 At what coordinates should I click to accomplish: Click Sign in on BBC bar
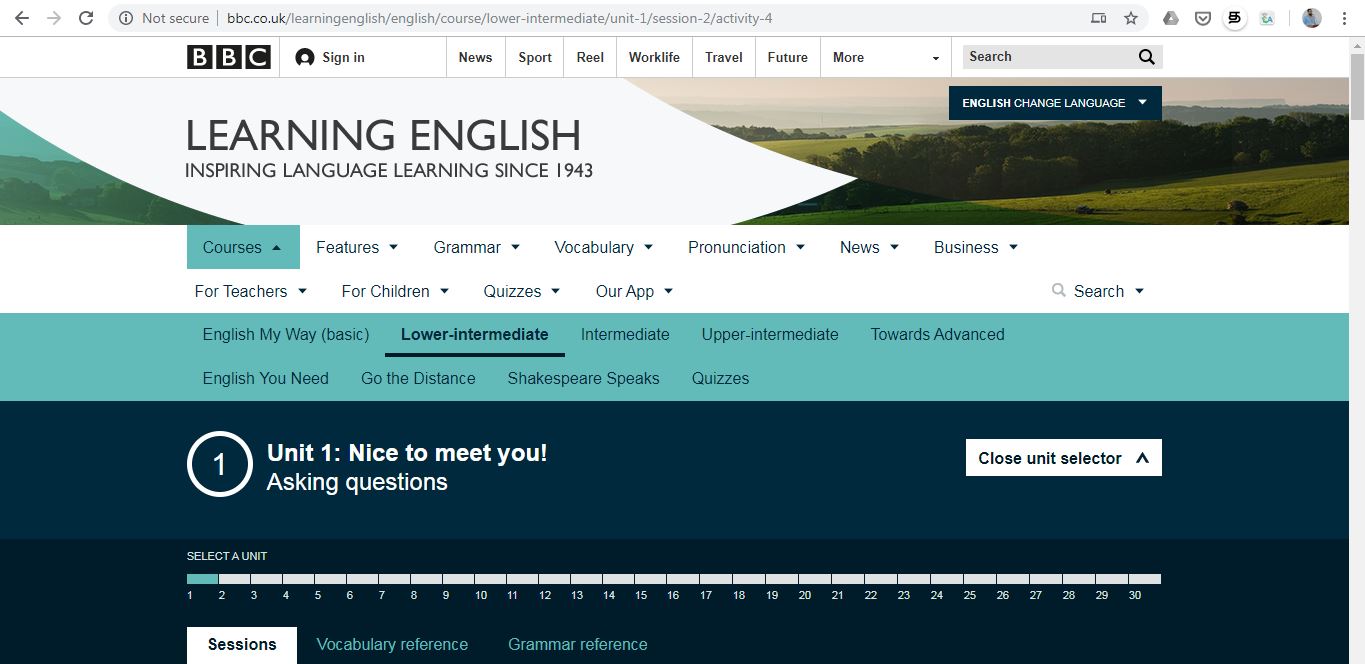330,57
